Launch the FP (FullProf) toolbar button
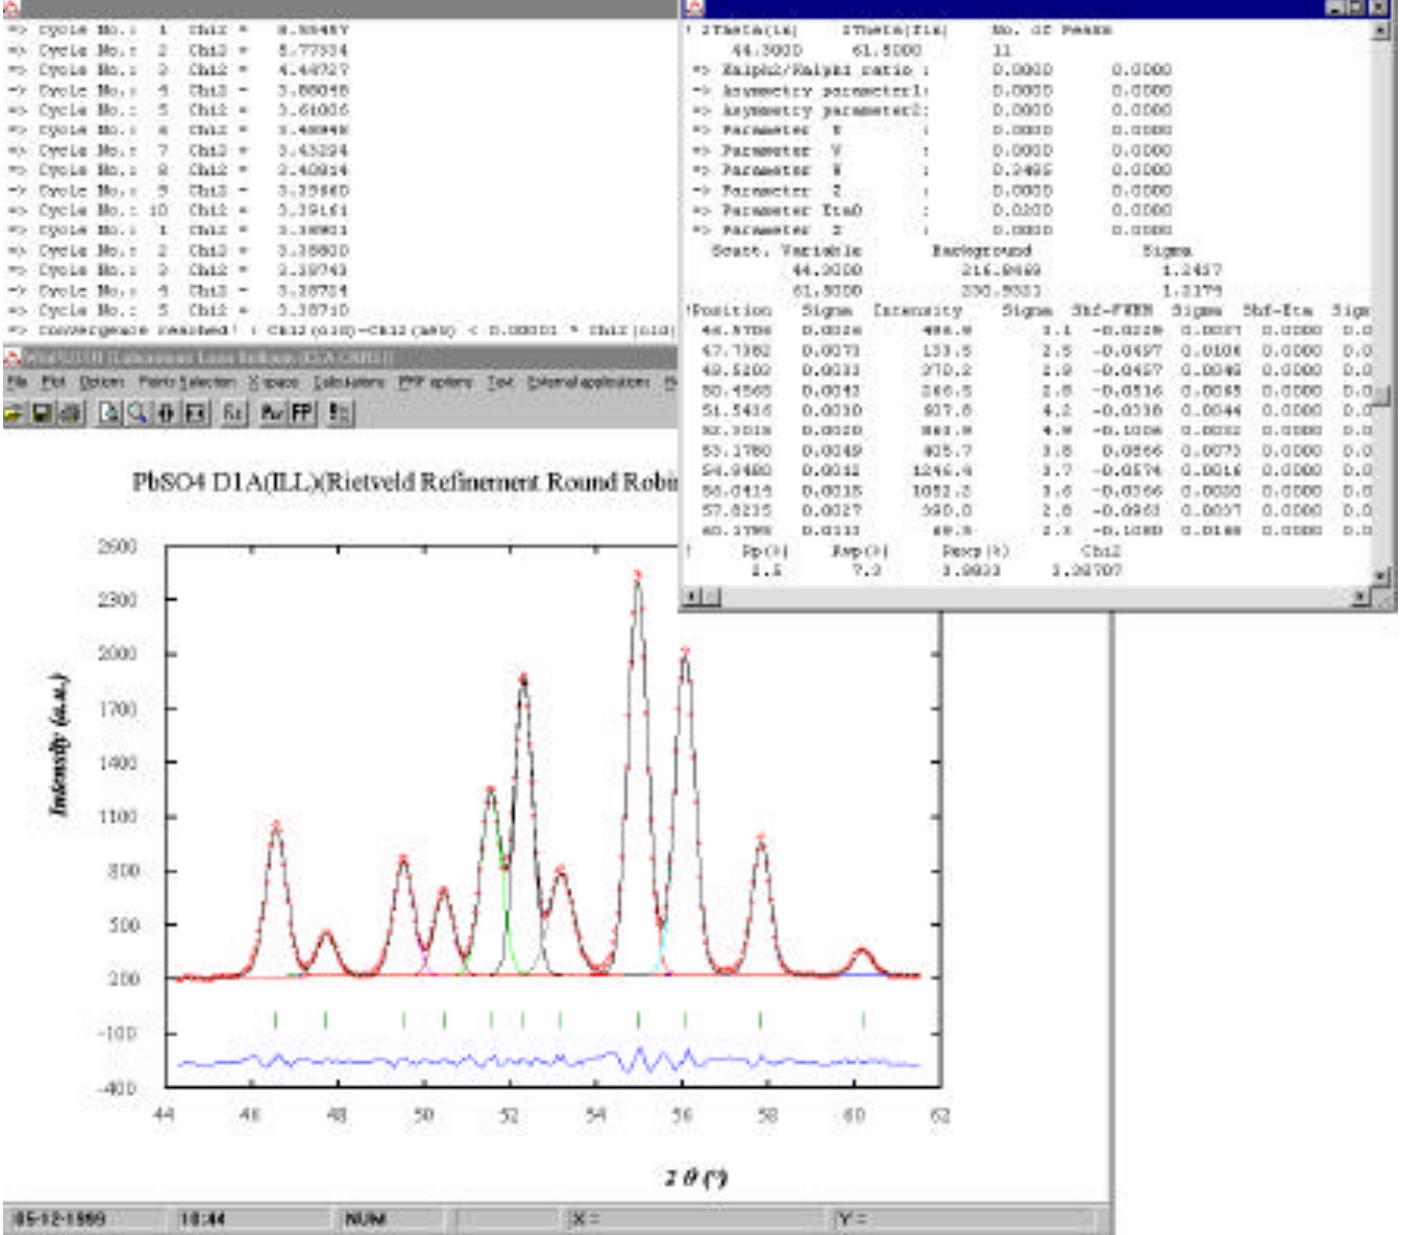The width and height of the screenshot is (1426, 1235). click(301, 412)
